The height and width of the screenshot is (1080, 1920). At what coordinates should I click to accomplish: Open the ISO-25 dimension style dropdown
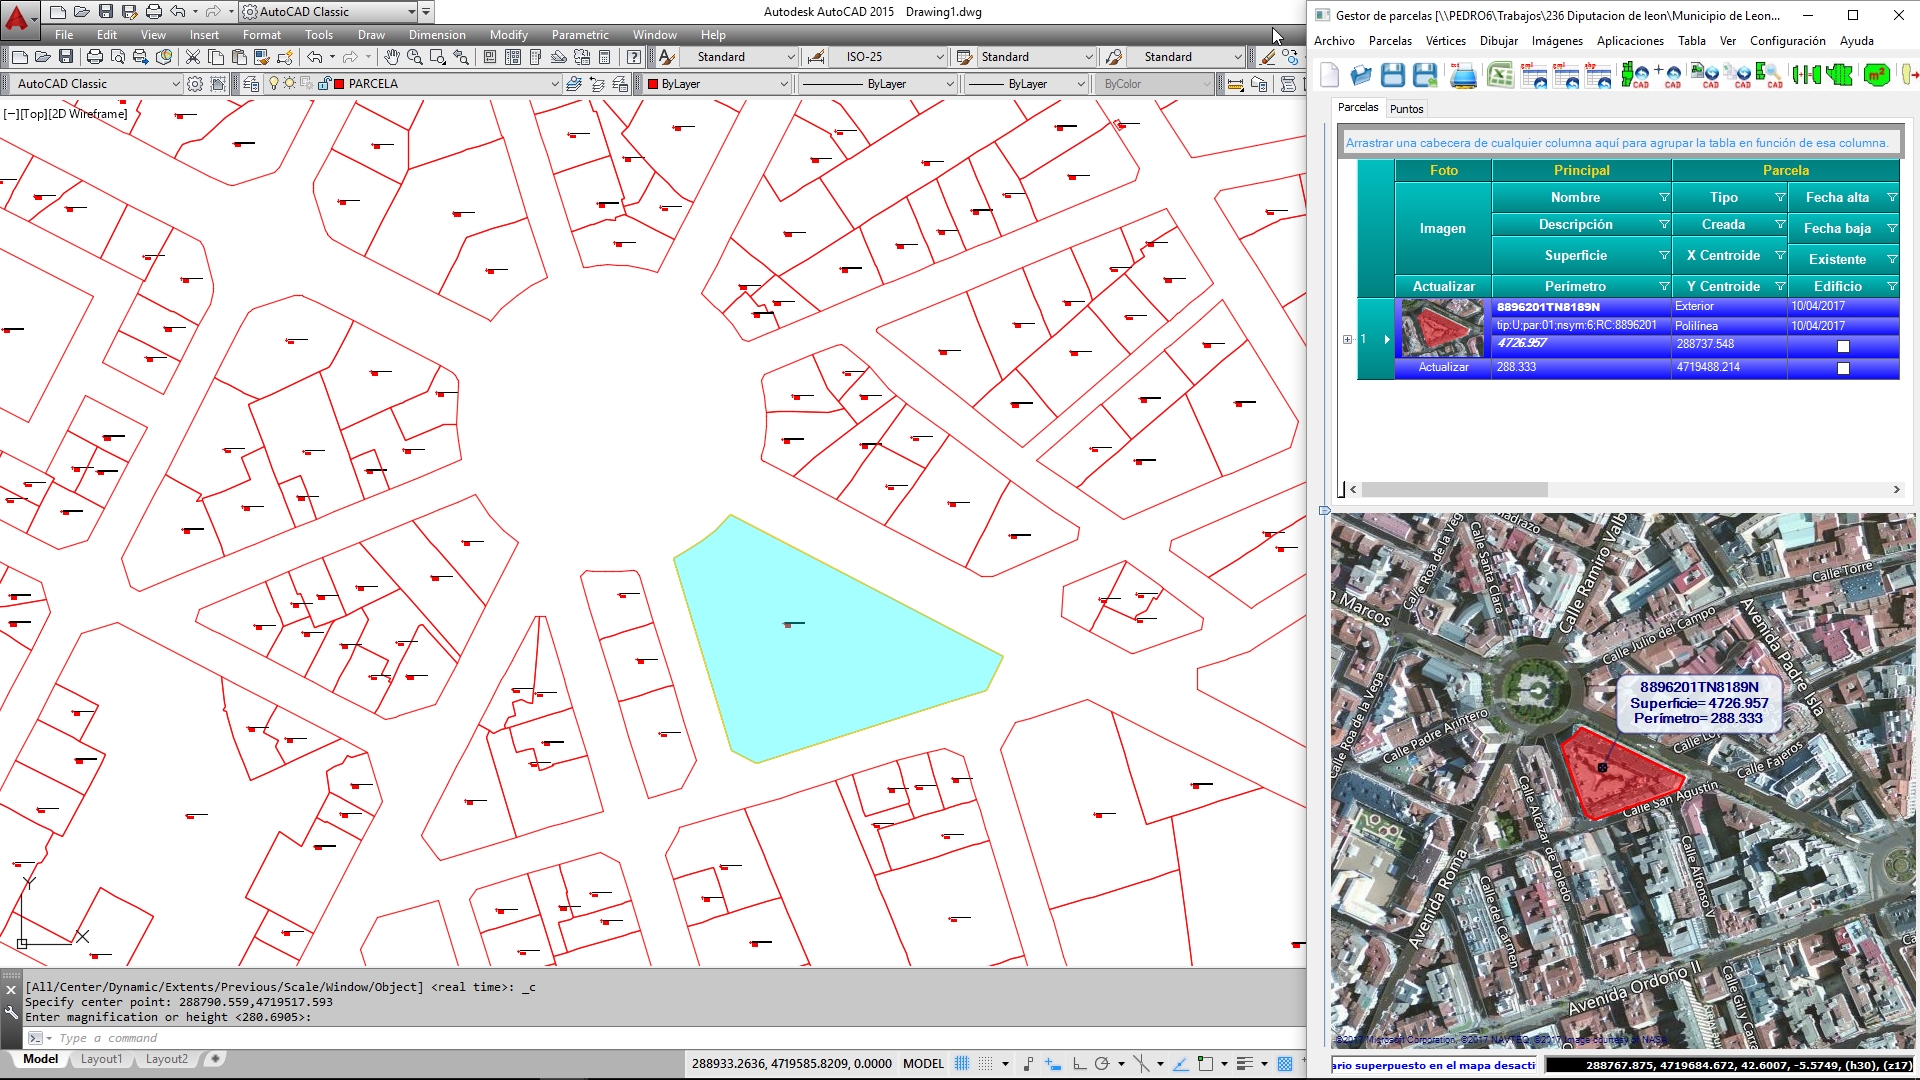[x=939, y=57]
